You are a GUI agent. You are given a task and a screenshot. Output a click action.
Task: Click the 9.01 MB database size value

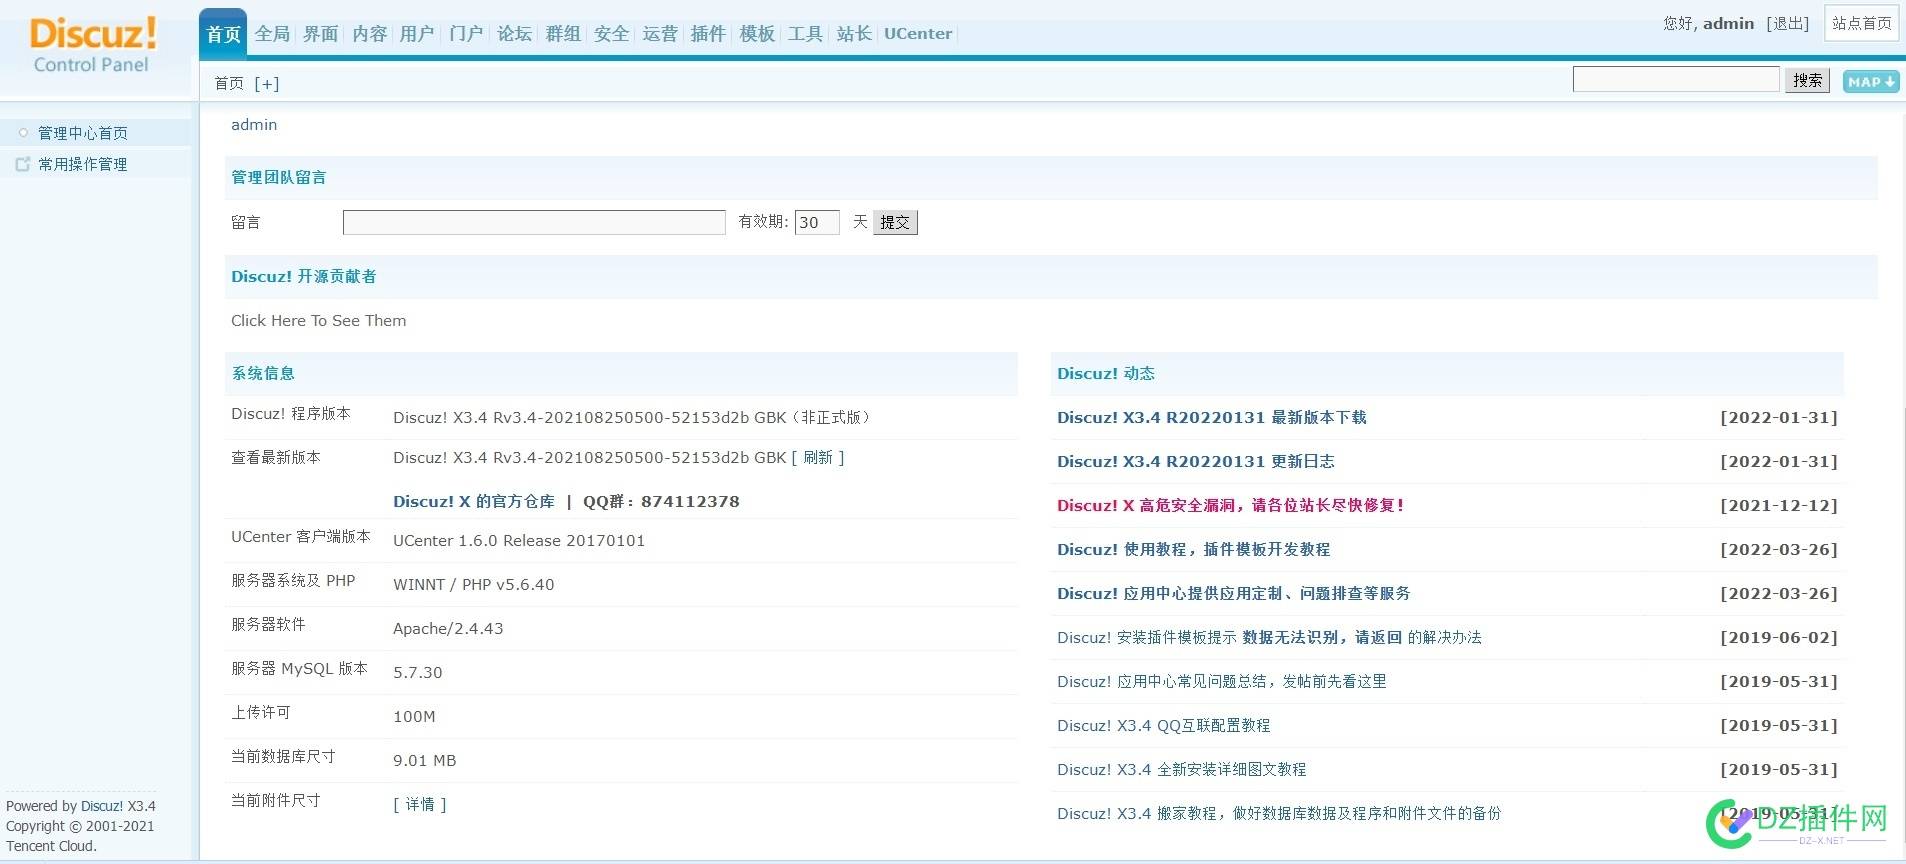pyautogui.click(x=425, y=761)
